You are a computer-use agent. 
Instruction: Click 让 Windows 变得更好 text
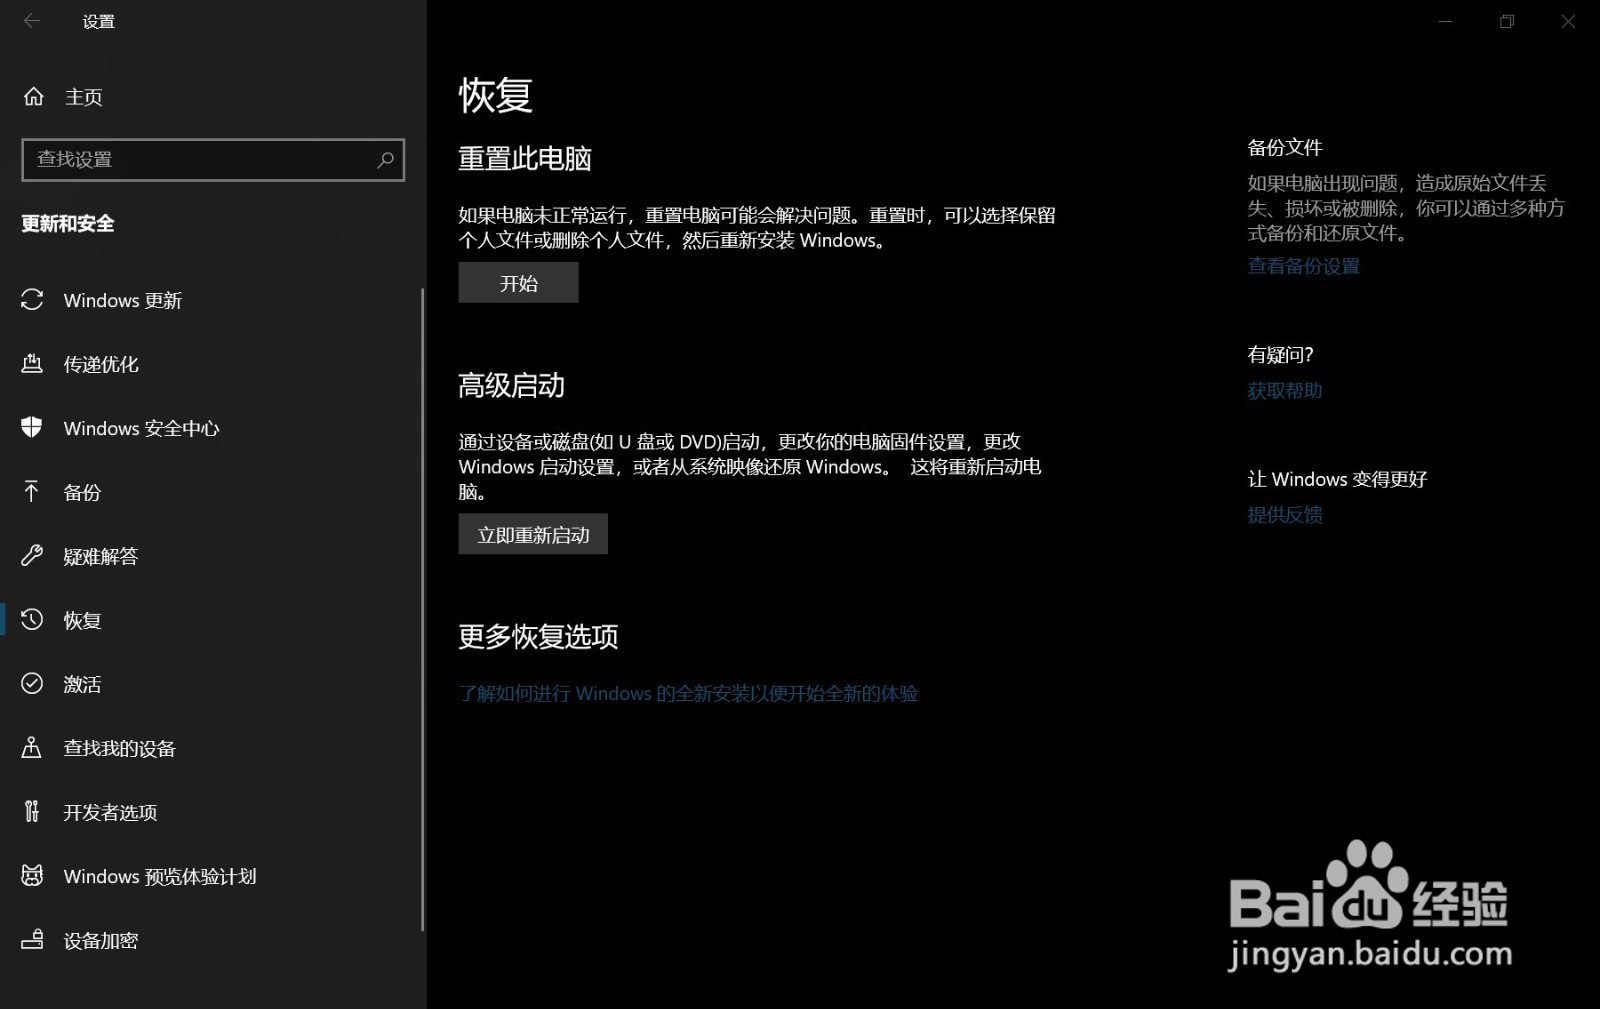(x=1337, y=479)
